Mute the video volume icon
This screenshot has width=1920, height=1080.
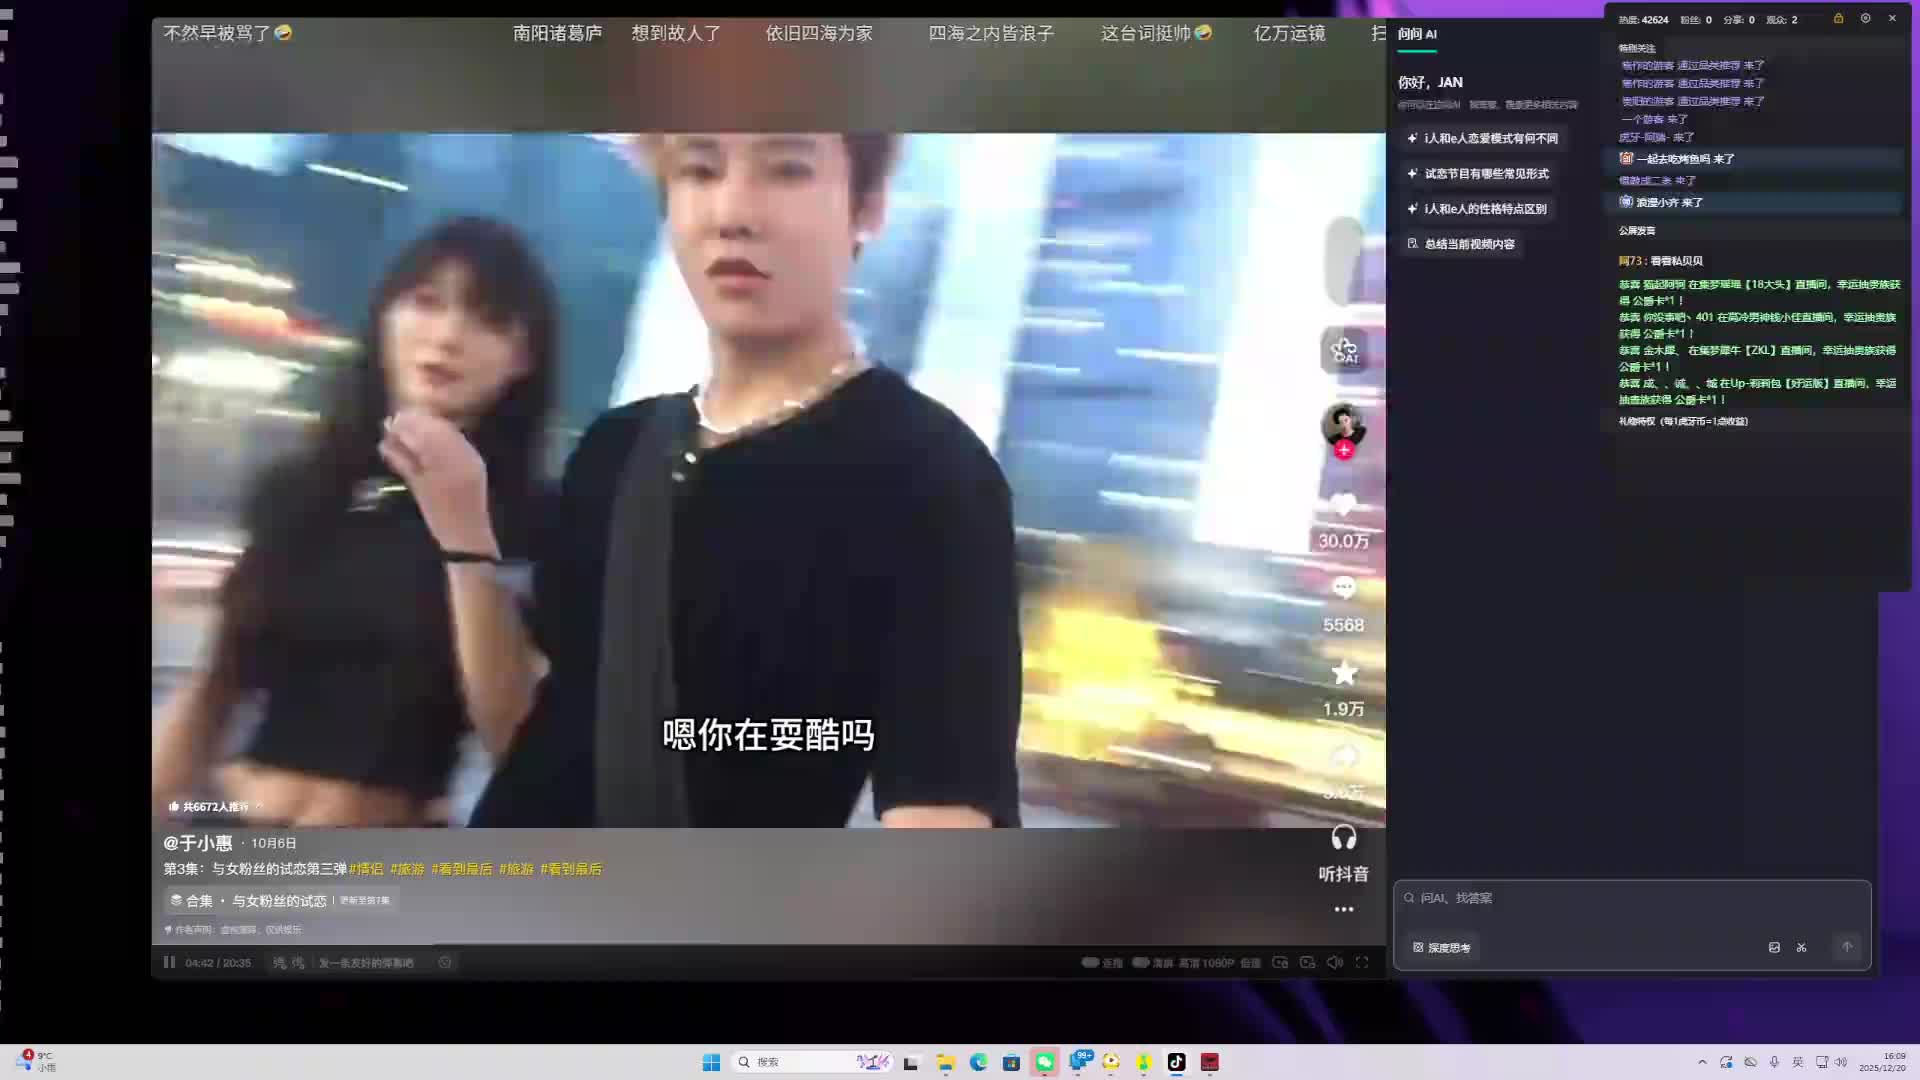(x=1334, y=962)
